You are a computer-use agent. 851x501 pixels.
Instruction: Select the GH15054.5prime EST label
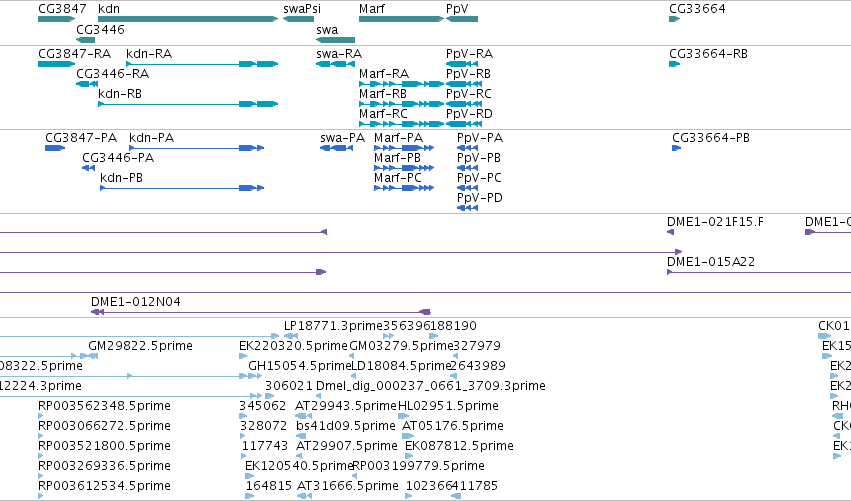[300, 366]
